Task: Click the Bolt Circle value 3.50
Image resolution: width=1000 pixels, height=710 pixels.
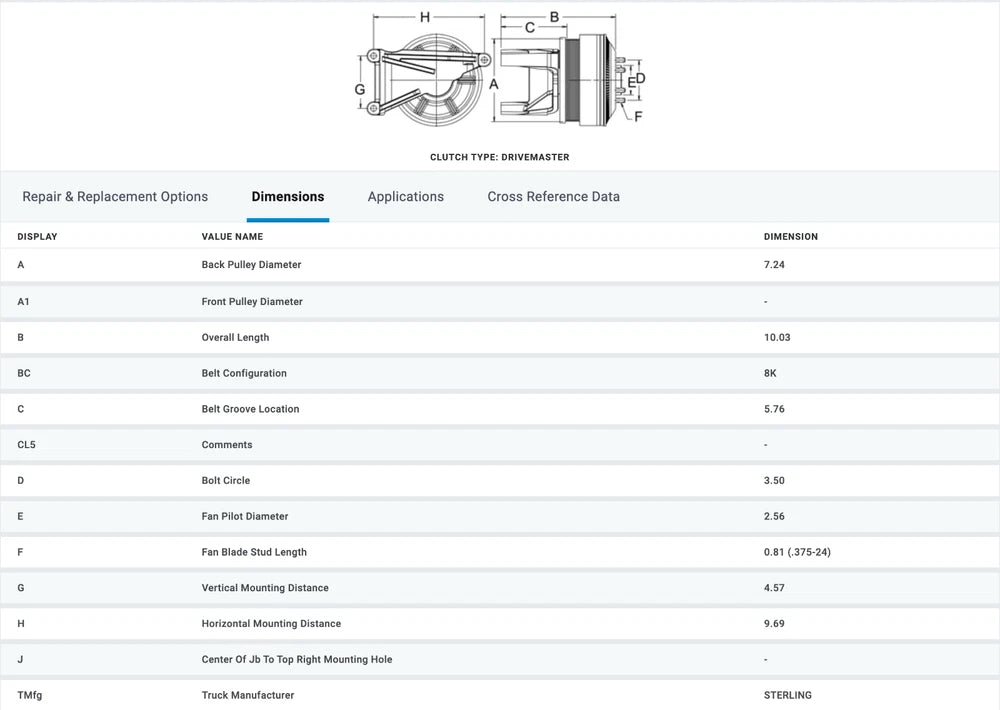Action: (x=774, y=480)
